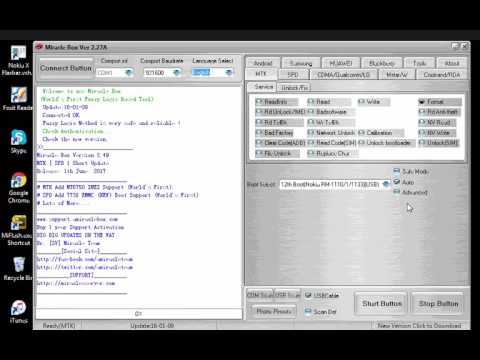480x360 pixels.
Task: Select the Rd UnLock/IMEI option
Action: tap(280, 112)
